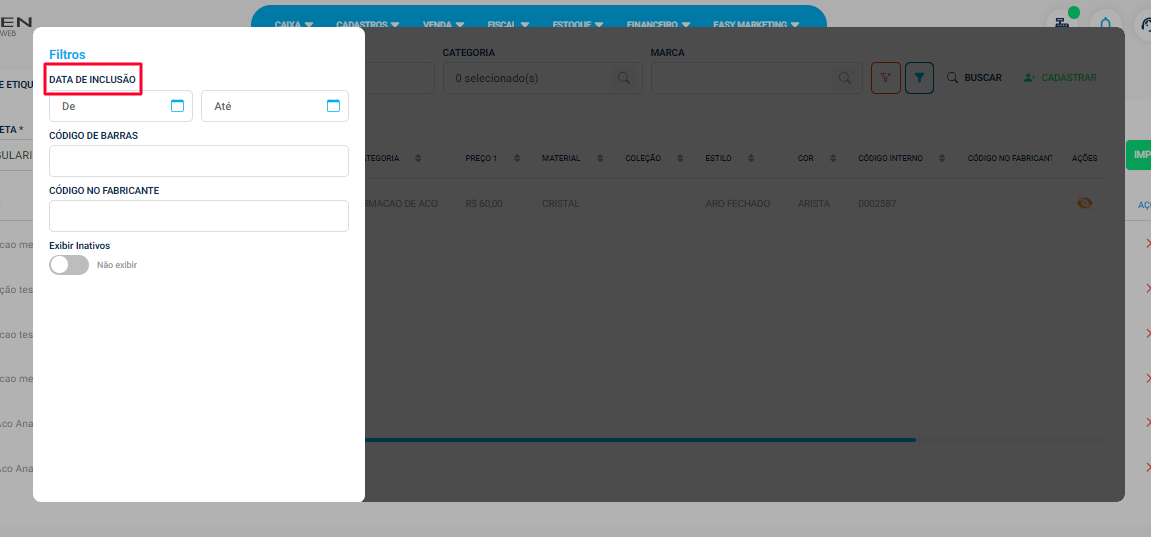
Task: Sort the table by Preço 1 column
Action: pyautogui.click(x=487, y=158)
